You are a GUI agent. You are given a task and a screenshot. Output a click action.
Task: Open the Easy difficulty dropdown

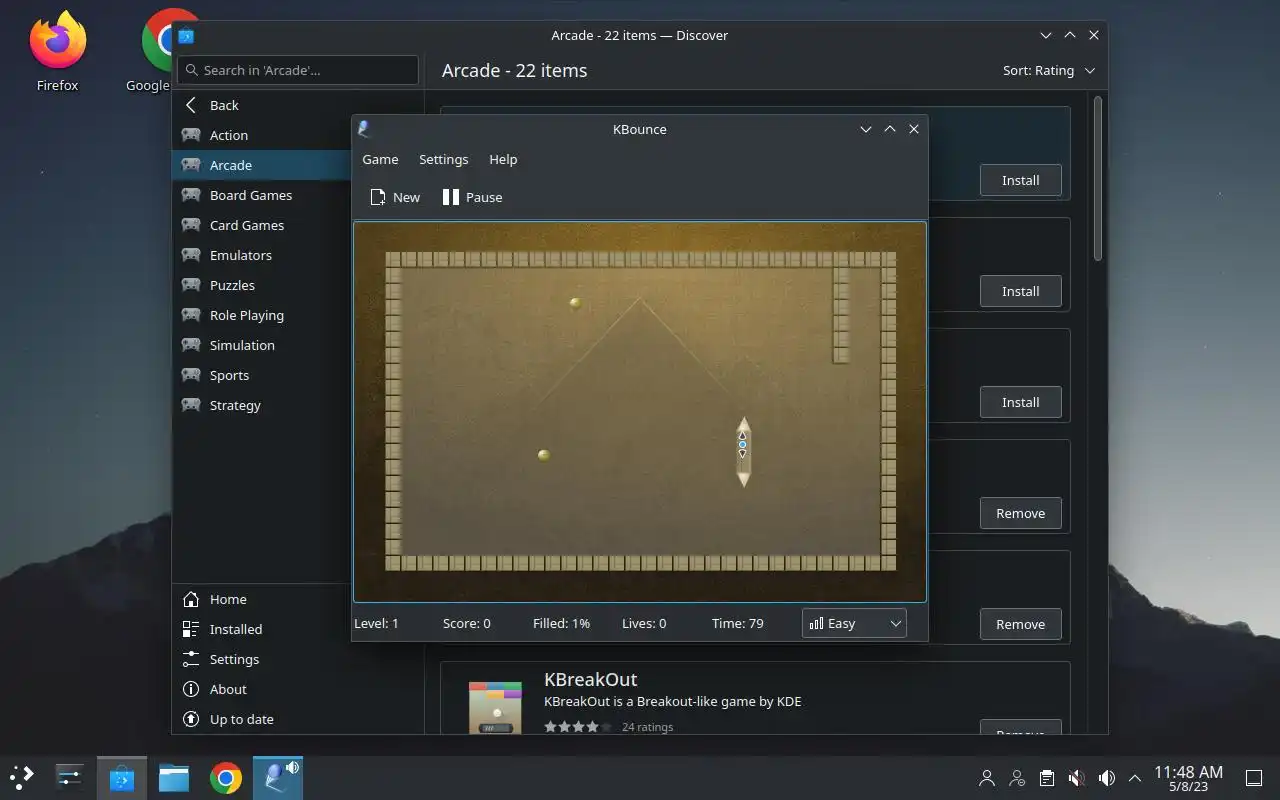(x=854, y=623)
